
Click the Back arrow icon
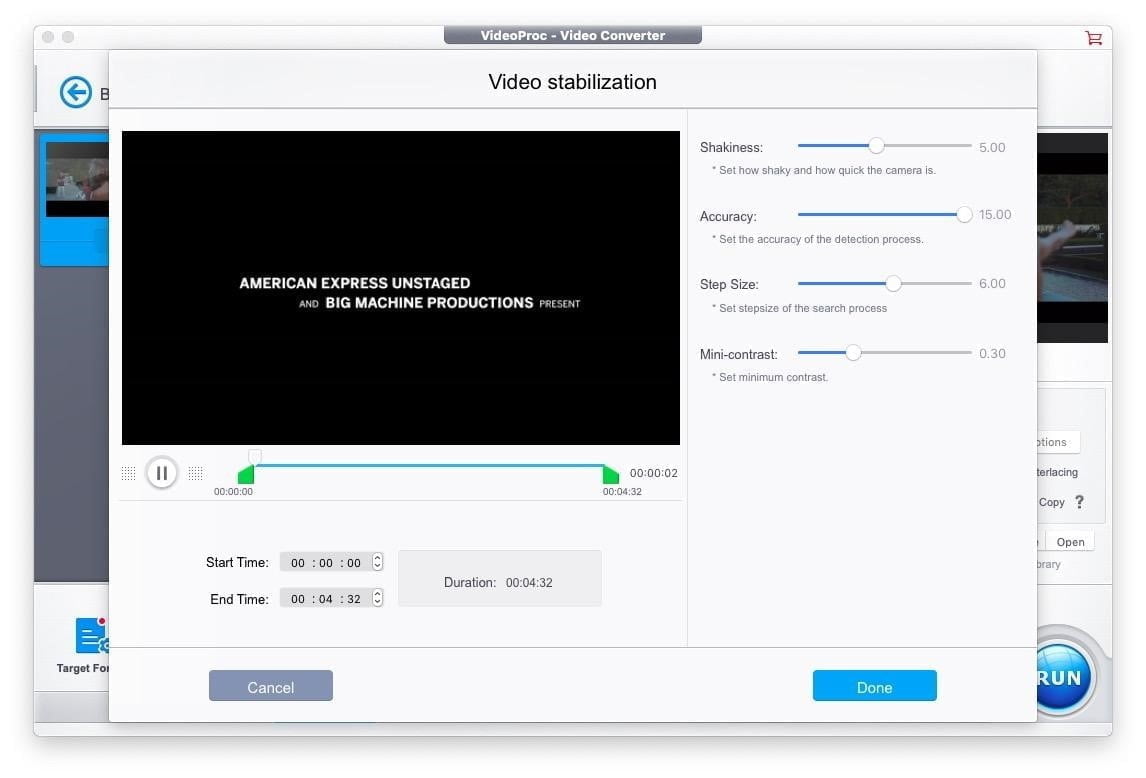[76, 93]
